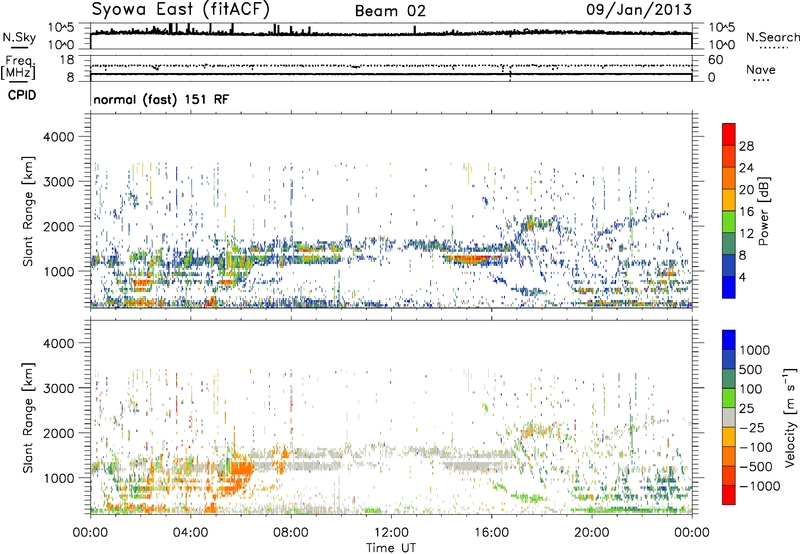Click the "CPID" label
800x554 pixels.
pyautogui.click(x=22, y=95)
